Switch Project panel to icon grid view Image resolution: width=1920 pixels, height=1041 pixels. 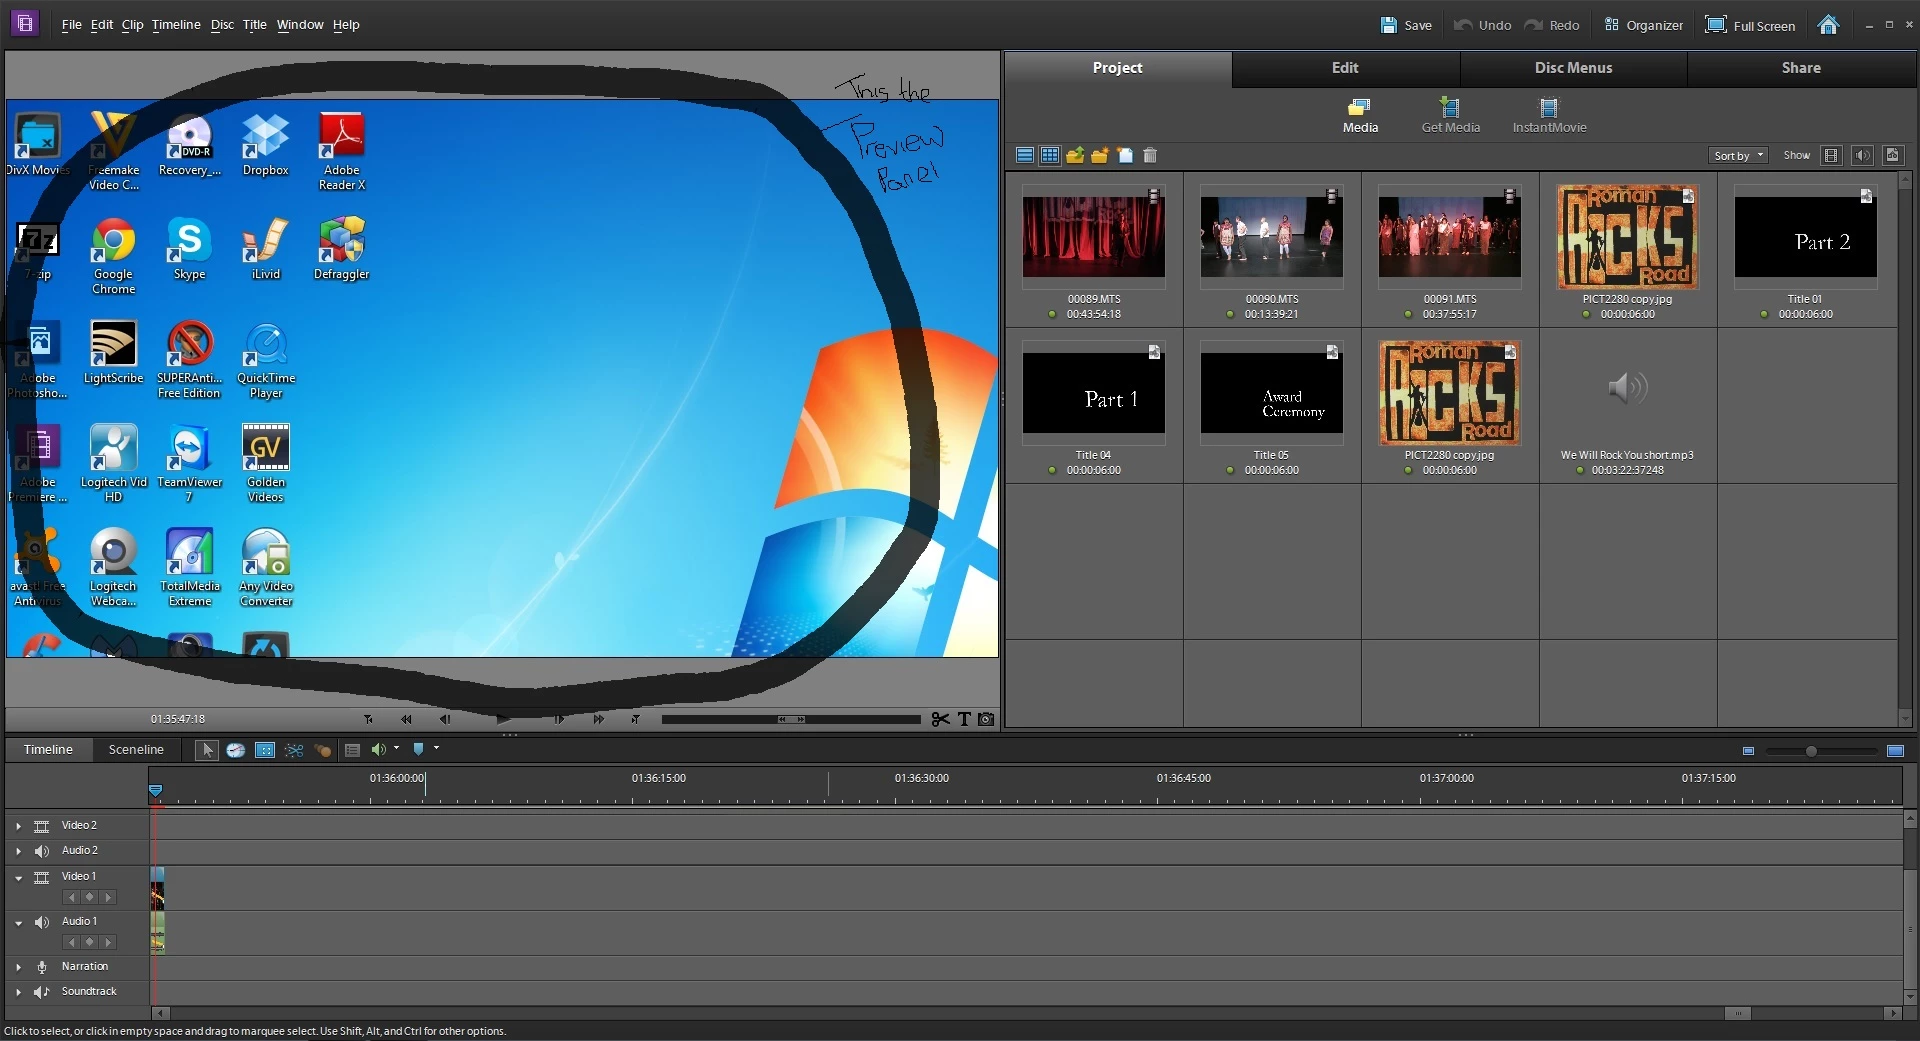pyautogui.click(x=1050, y=155)
